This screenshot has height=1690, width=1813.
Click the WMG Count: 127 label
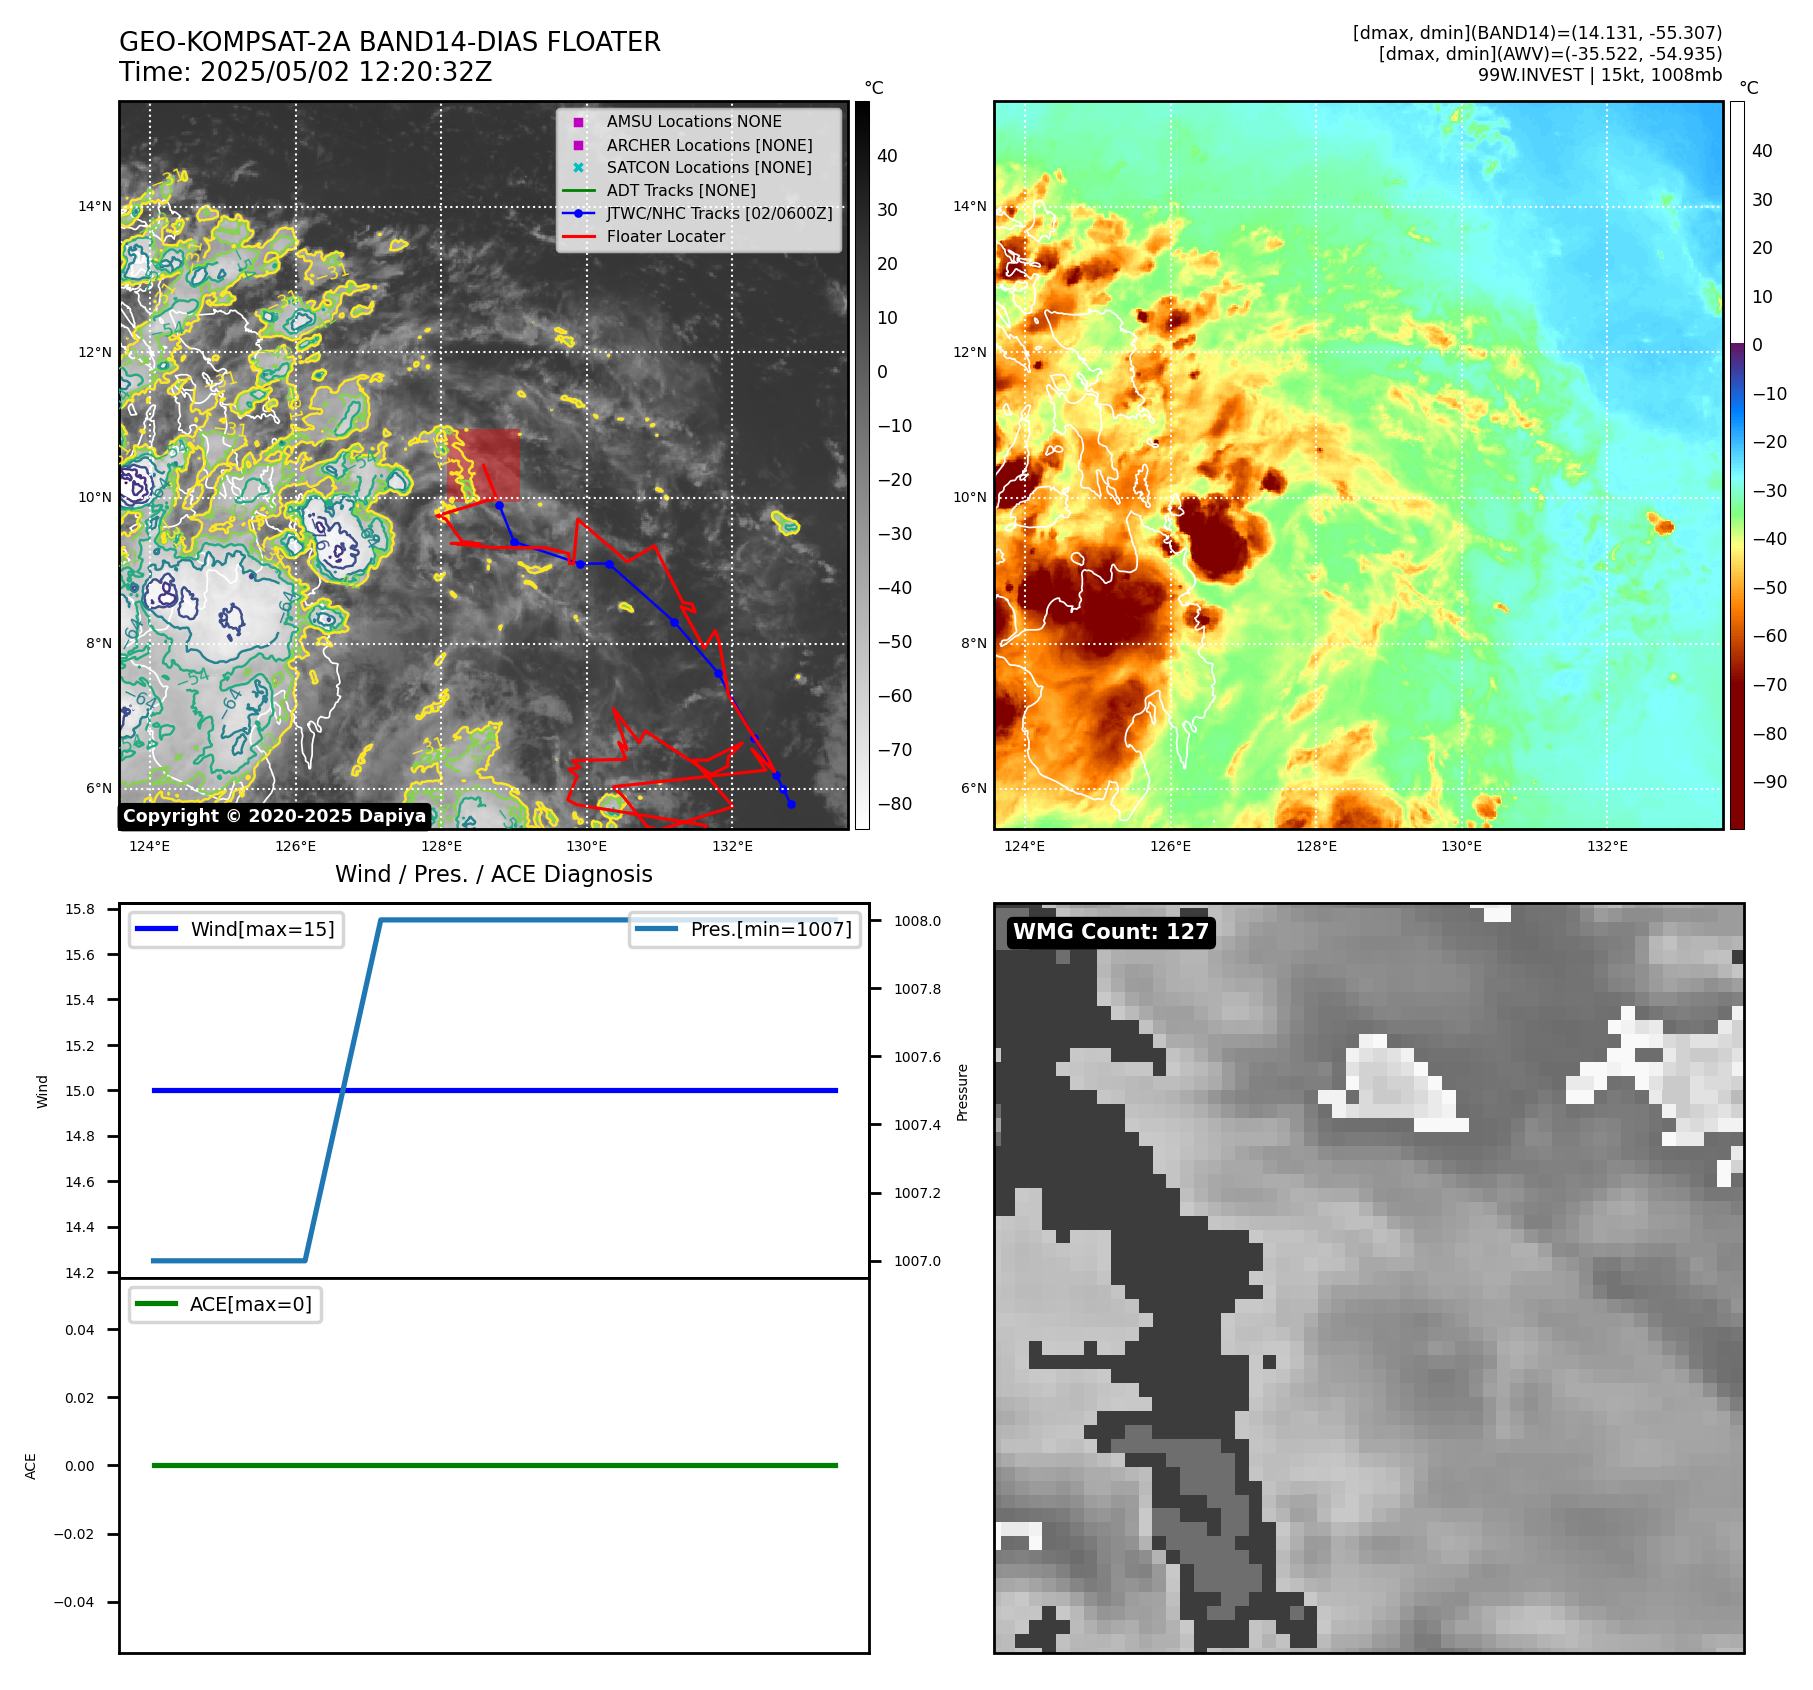(1111, 932)
